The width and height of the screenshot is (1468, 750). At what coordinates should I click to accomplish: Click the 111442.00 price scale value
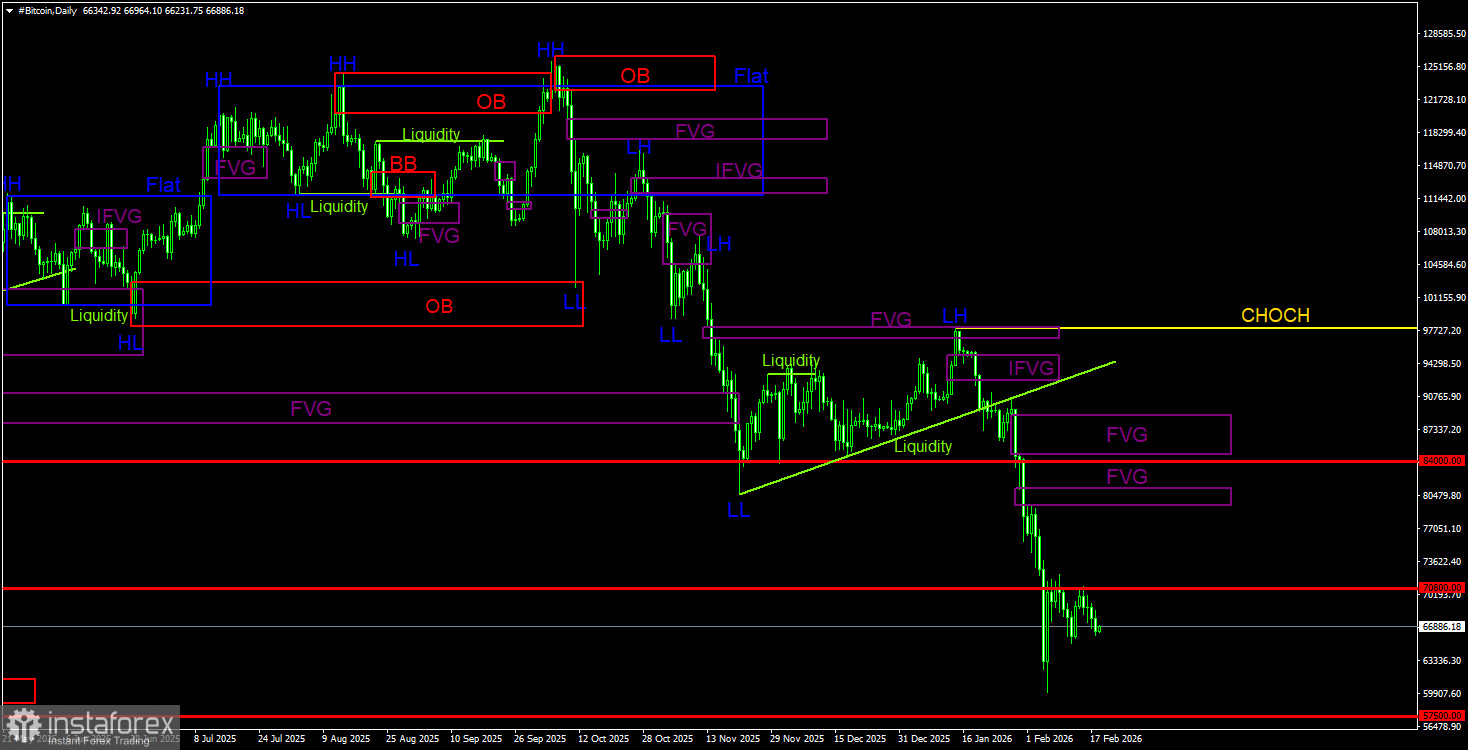click(x=1444, y=199)
